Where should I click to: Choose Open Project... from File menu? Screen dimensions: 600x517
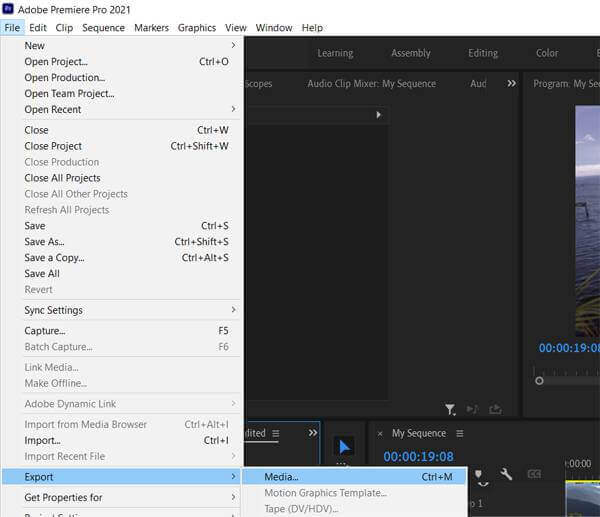pos(122,62)
